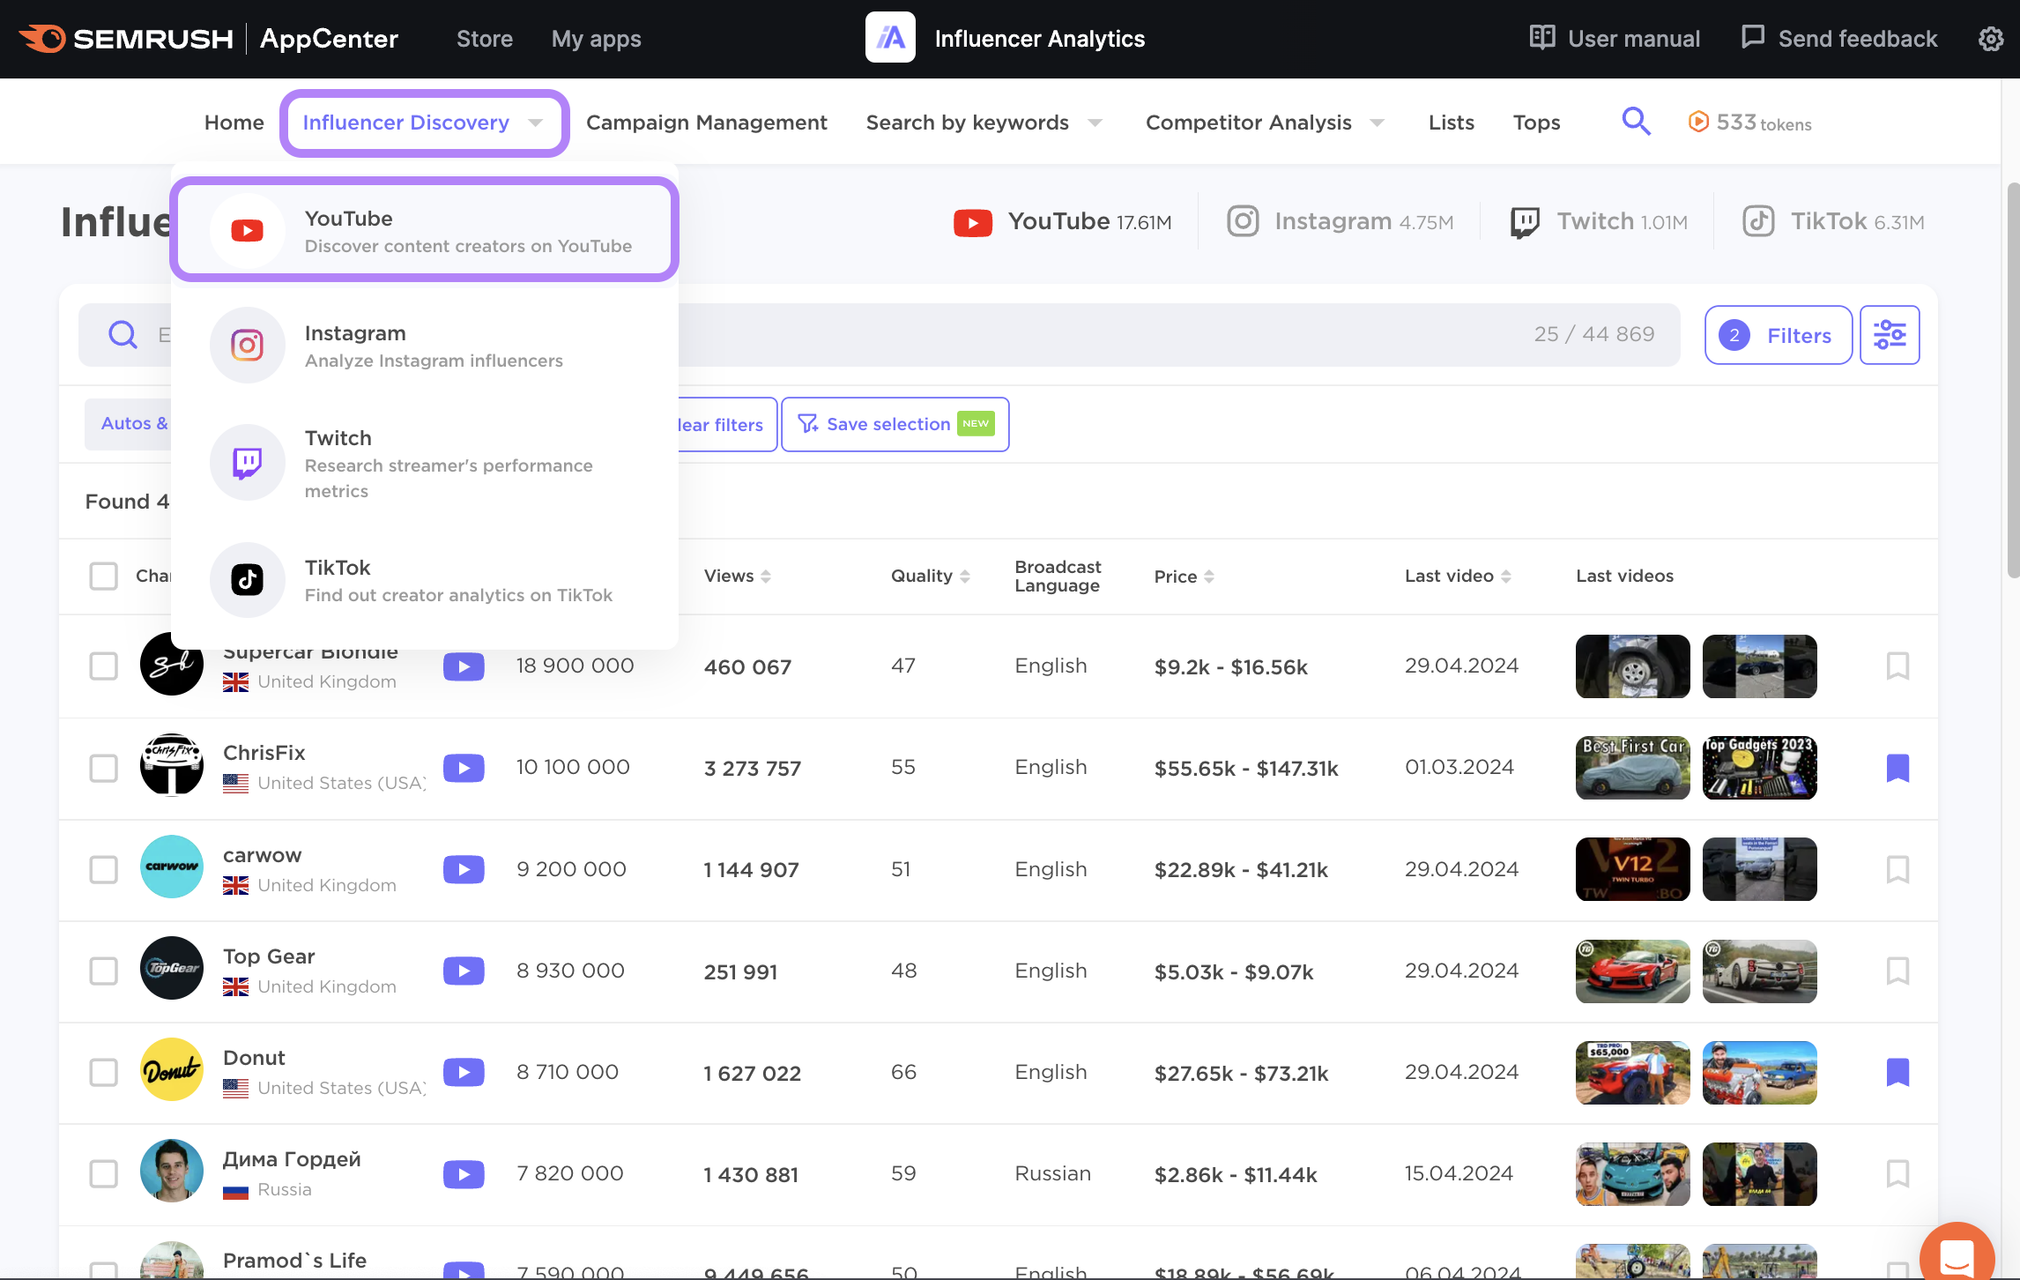Toggle checkbox for Top Gear row

point(103,969)
